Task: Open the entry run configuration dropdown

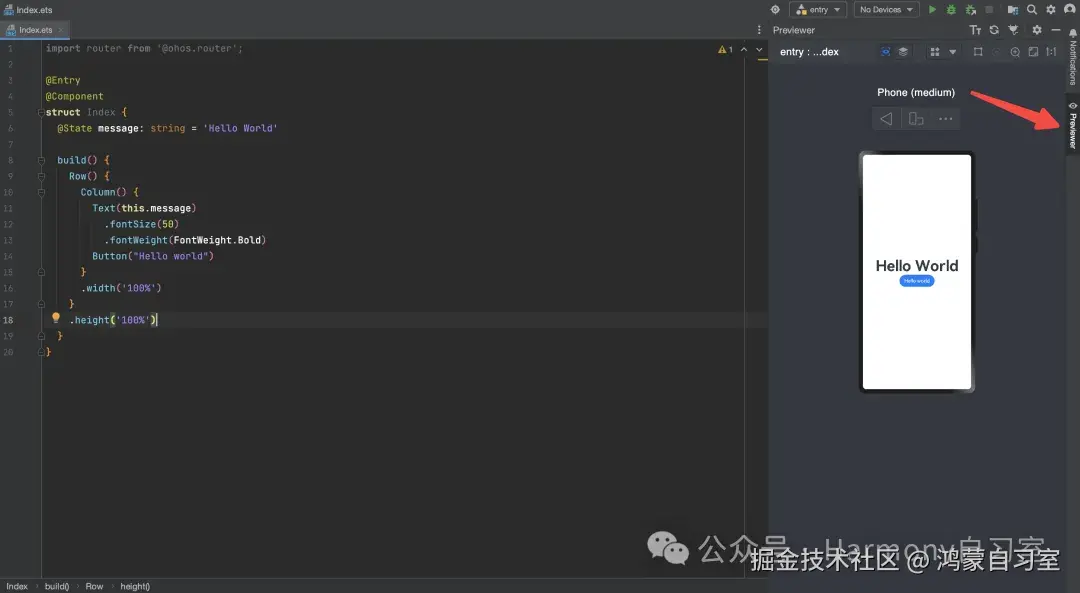Action: coord(817,9)
